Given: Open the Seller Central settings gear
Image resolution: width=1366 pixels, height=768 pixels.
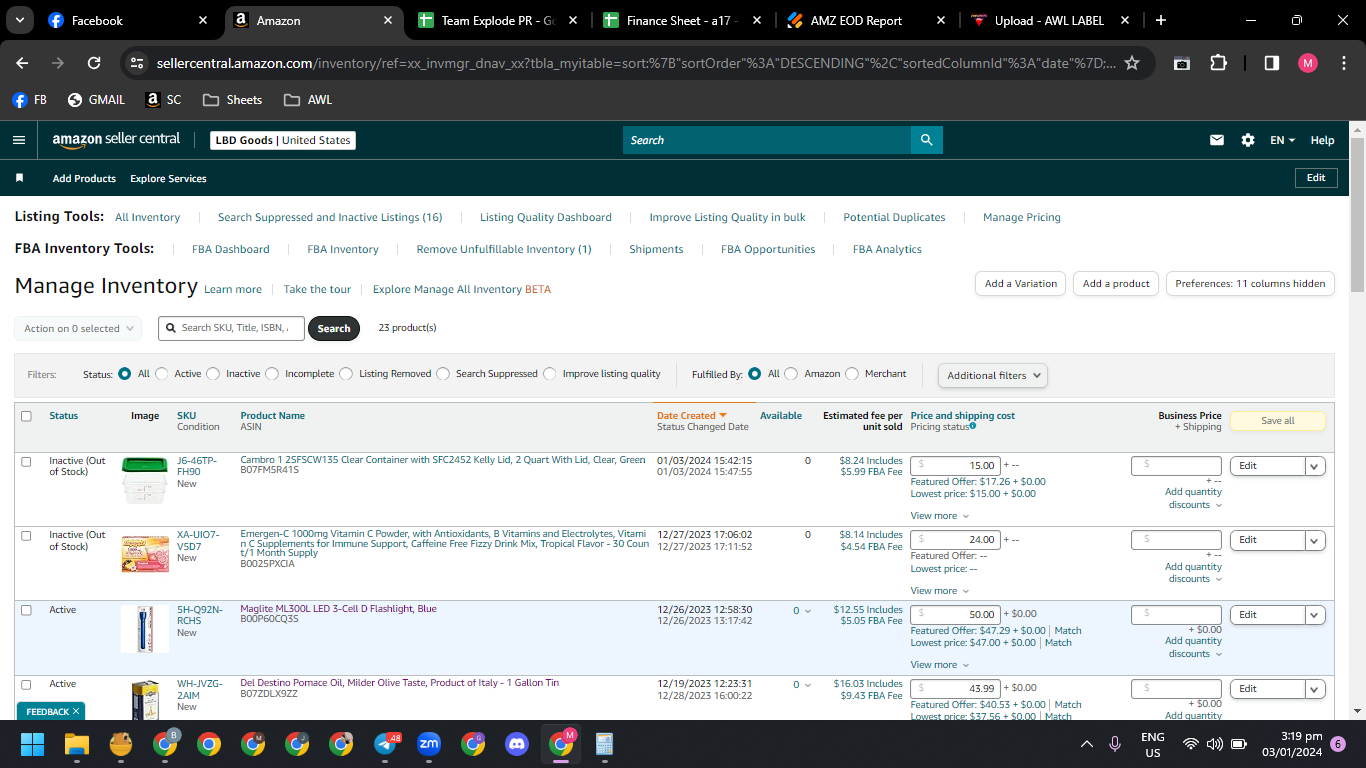Looking at the screenshot, I should click(x=1248, y=140).
